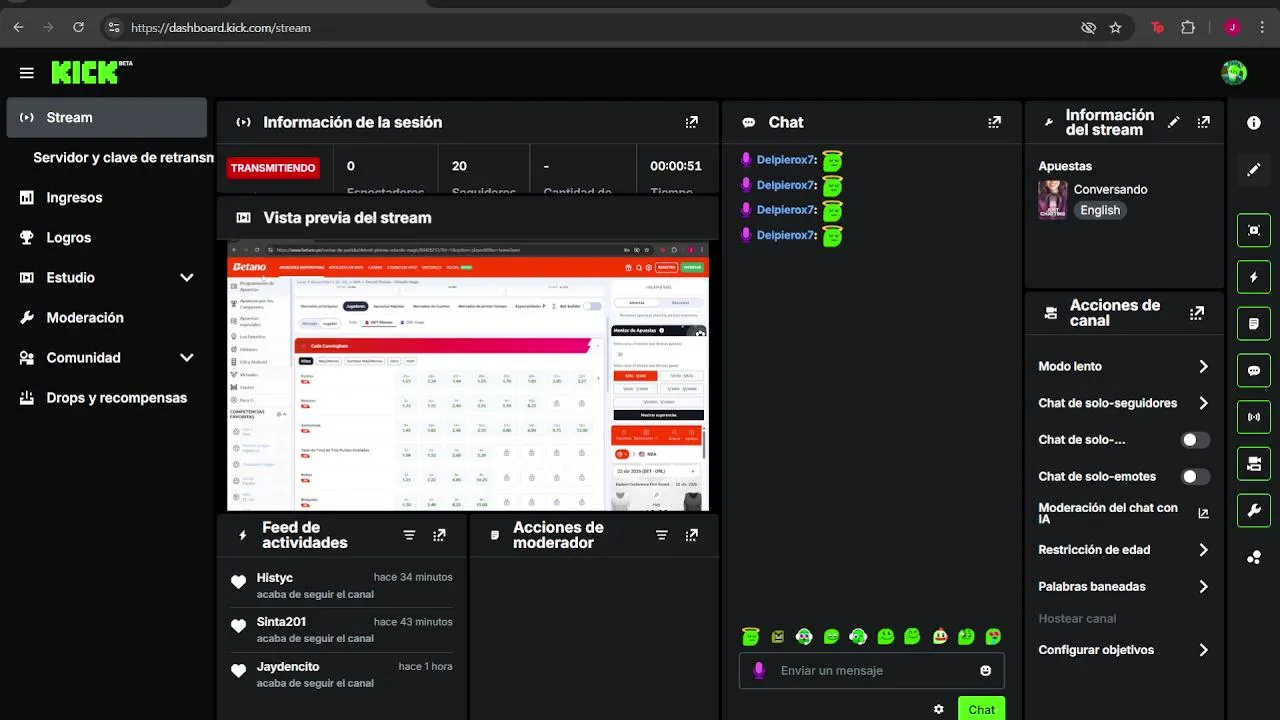Image resolution: width=1280 pixels, height=720 pixels.
Task: Click the pencil edit icon in right sidebar
Action: click(x=1254, y=170)
